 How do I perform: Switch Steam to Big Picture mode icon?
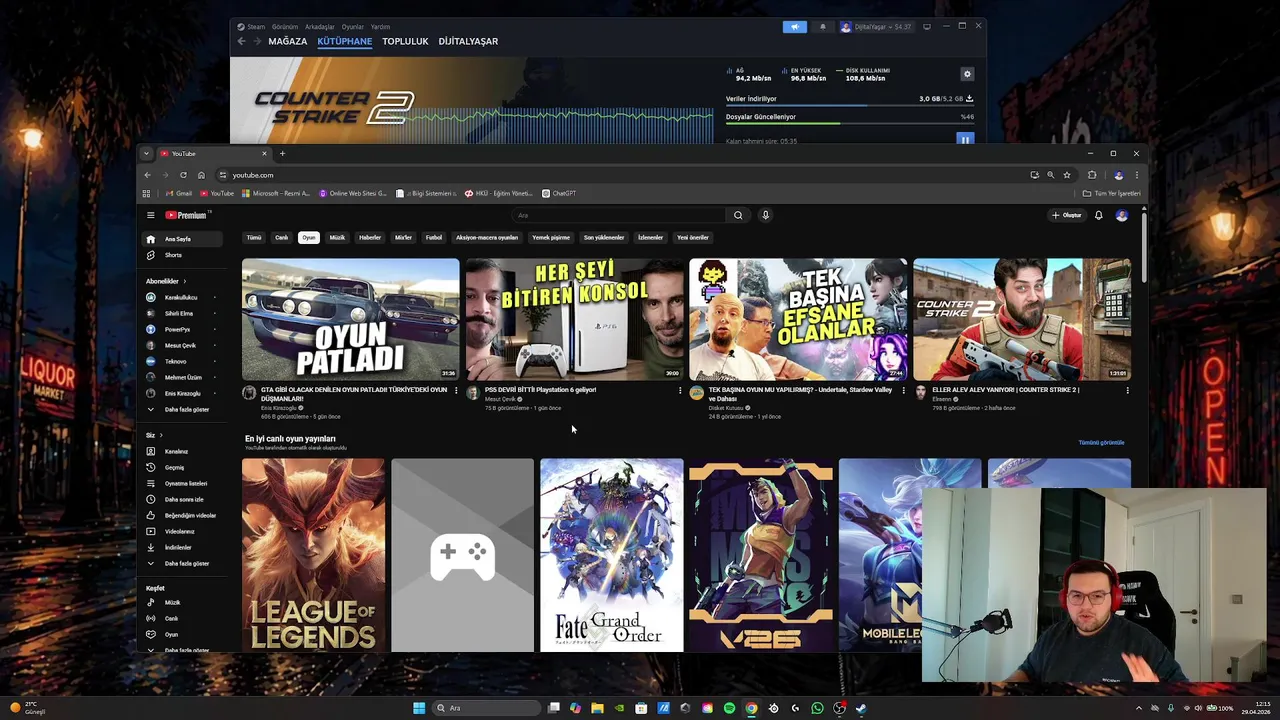pos(927,27)
